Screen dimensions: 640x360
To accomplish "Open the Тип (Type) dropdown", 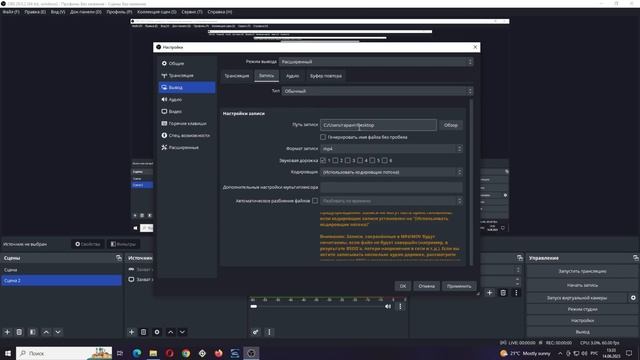I will [x=377, y=91].
